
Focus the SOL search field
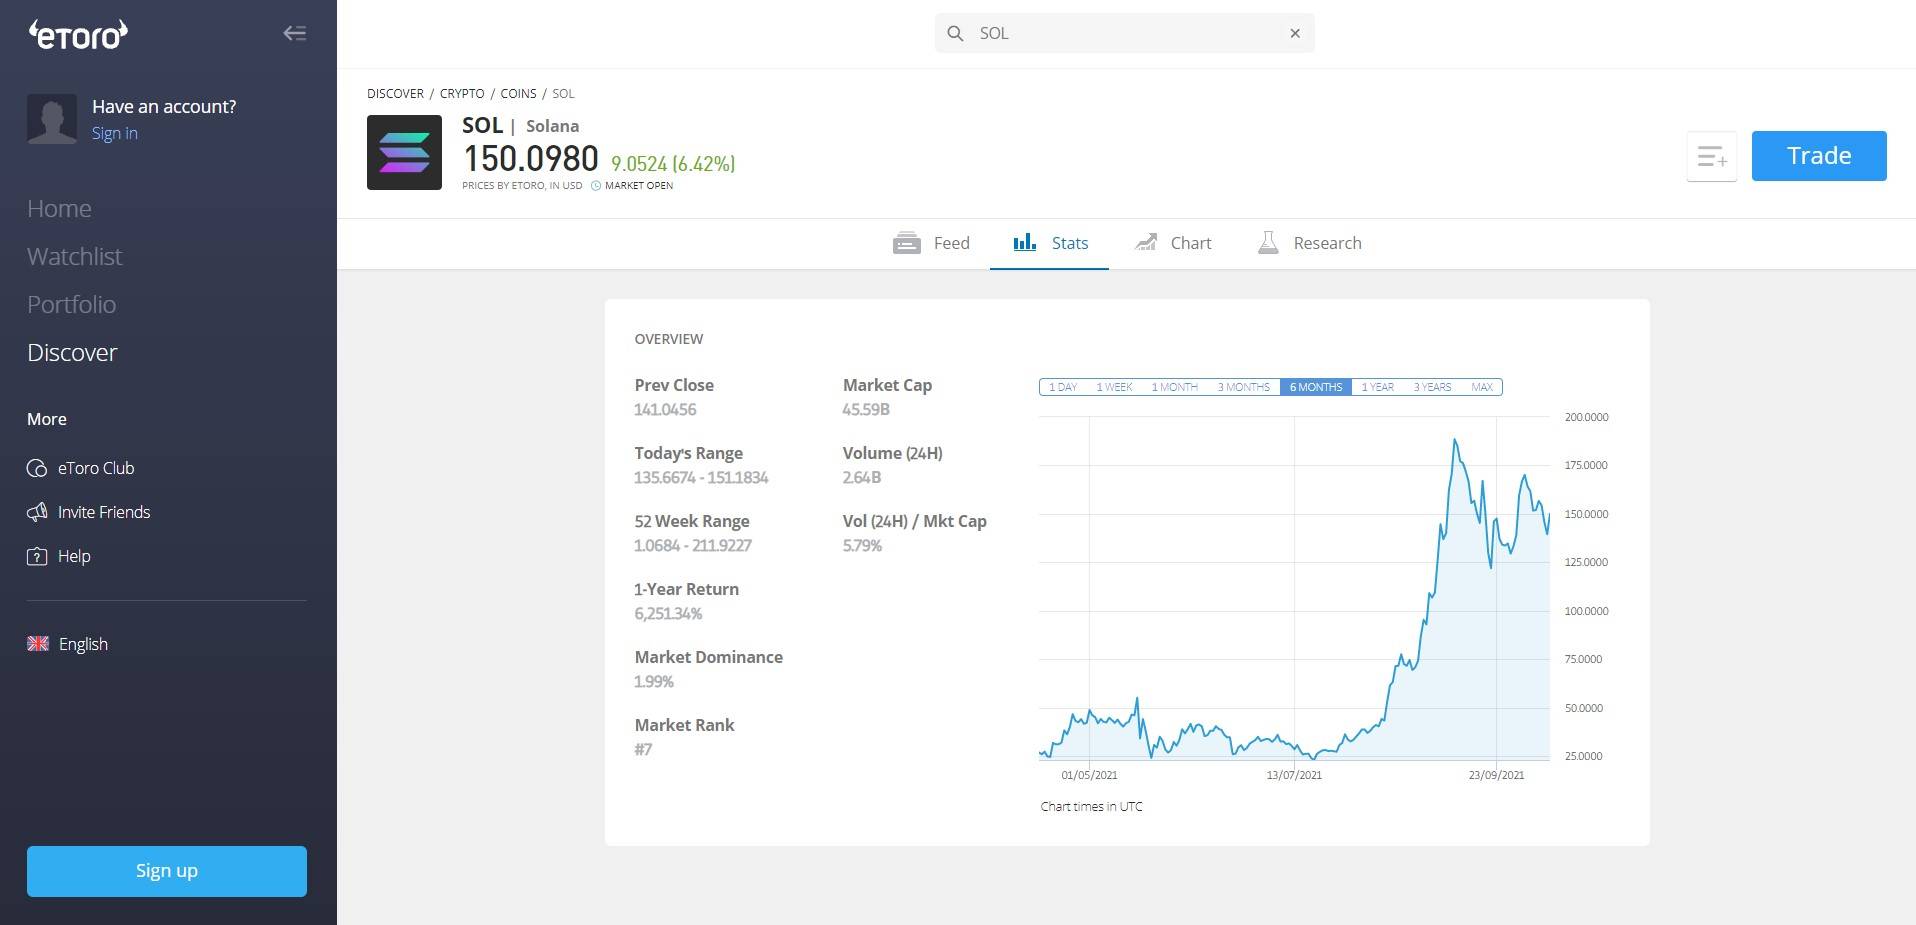pos(1125,33)
